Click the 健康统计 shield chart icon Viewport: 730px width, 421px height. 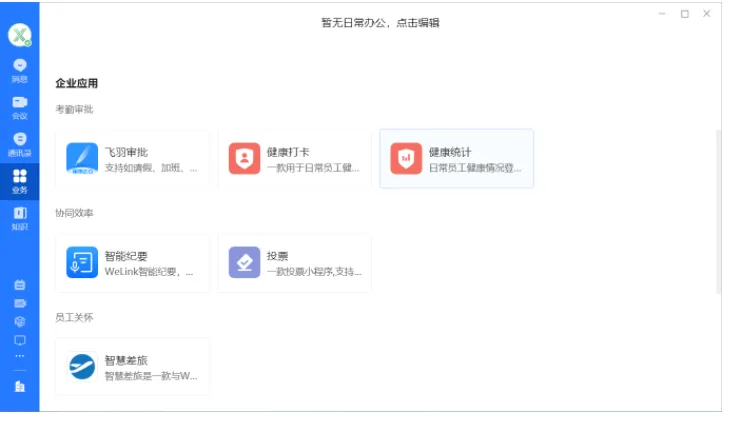406,158
